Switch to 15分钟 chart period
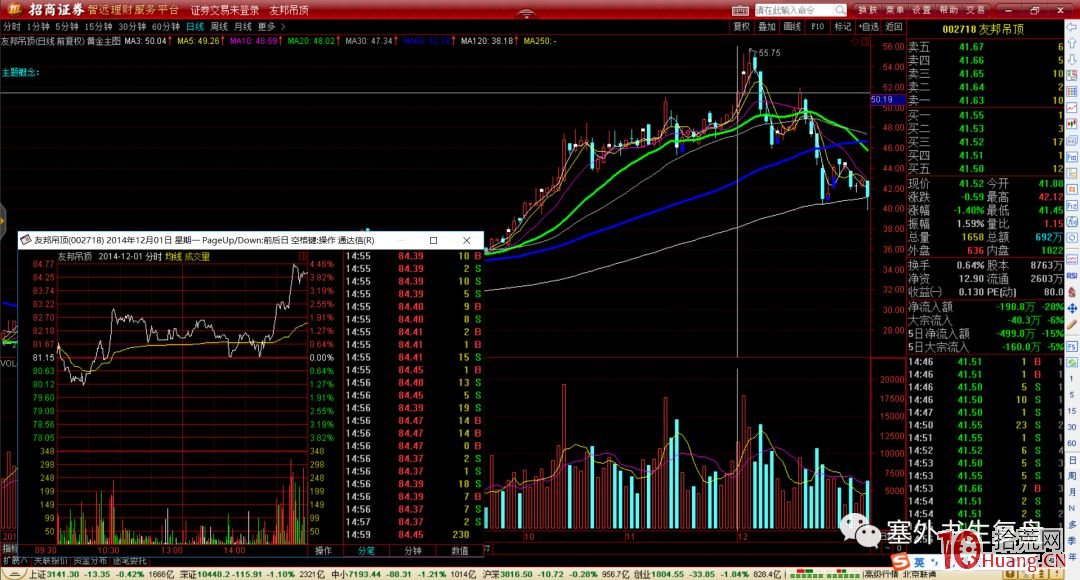The image size is (1080, 580). pos(98,26)
